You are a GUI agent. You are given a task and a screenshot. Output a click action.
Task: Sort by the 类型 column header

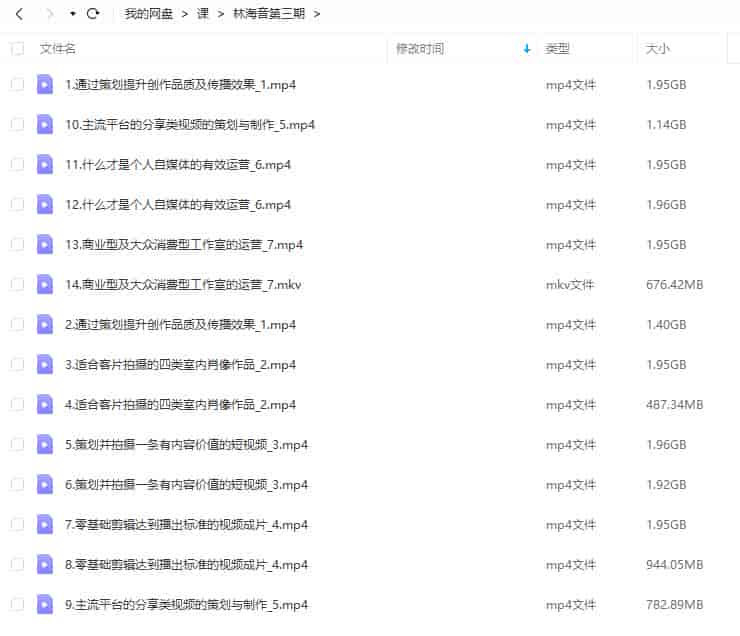(557, 48)
